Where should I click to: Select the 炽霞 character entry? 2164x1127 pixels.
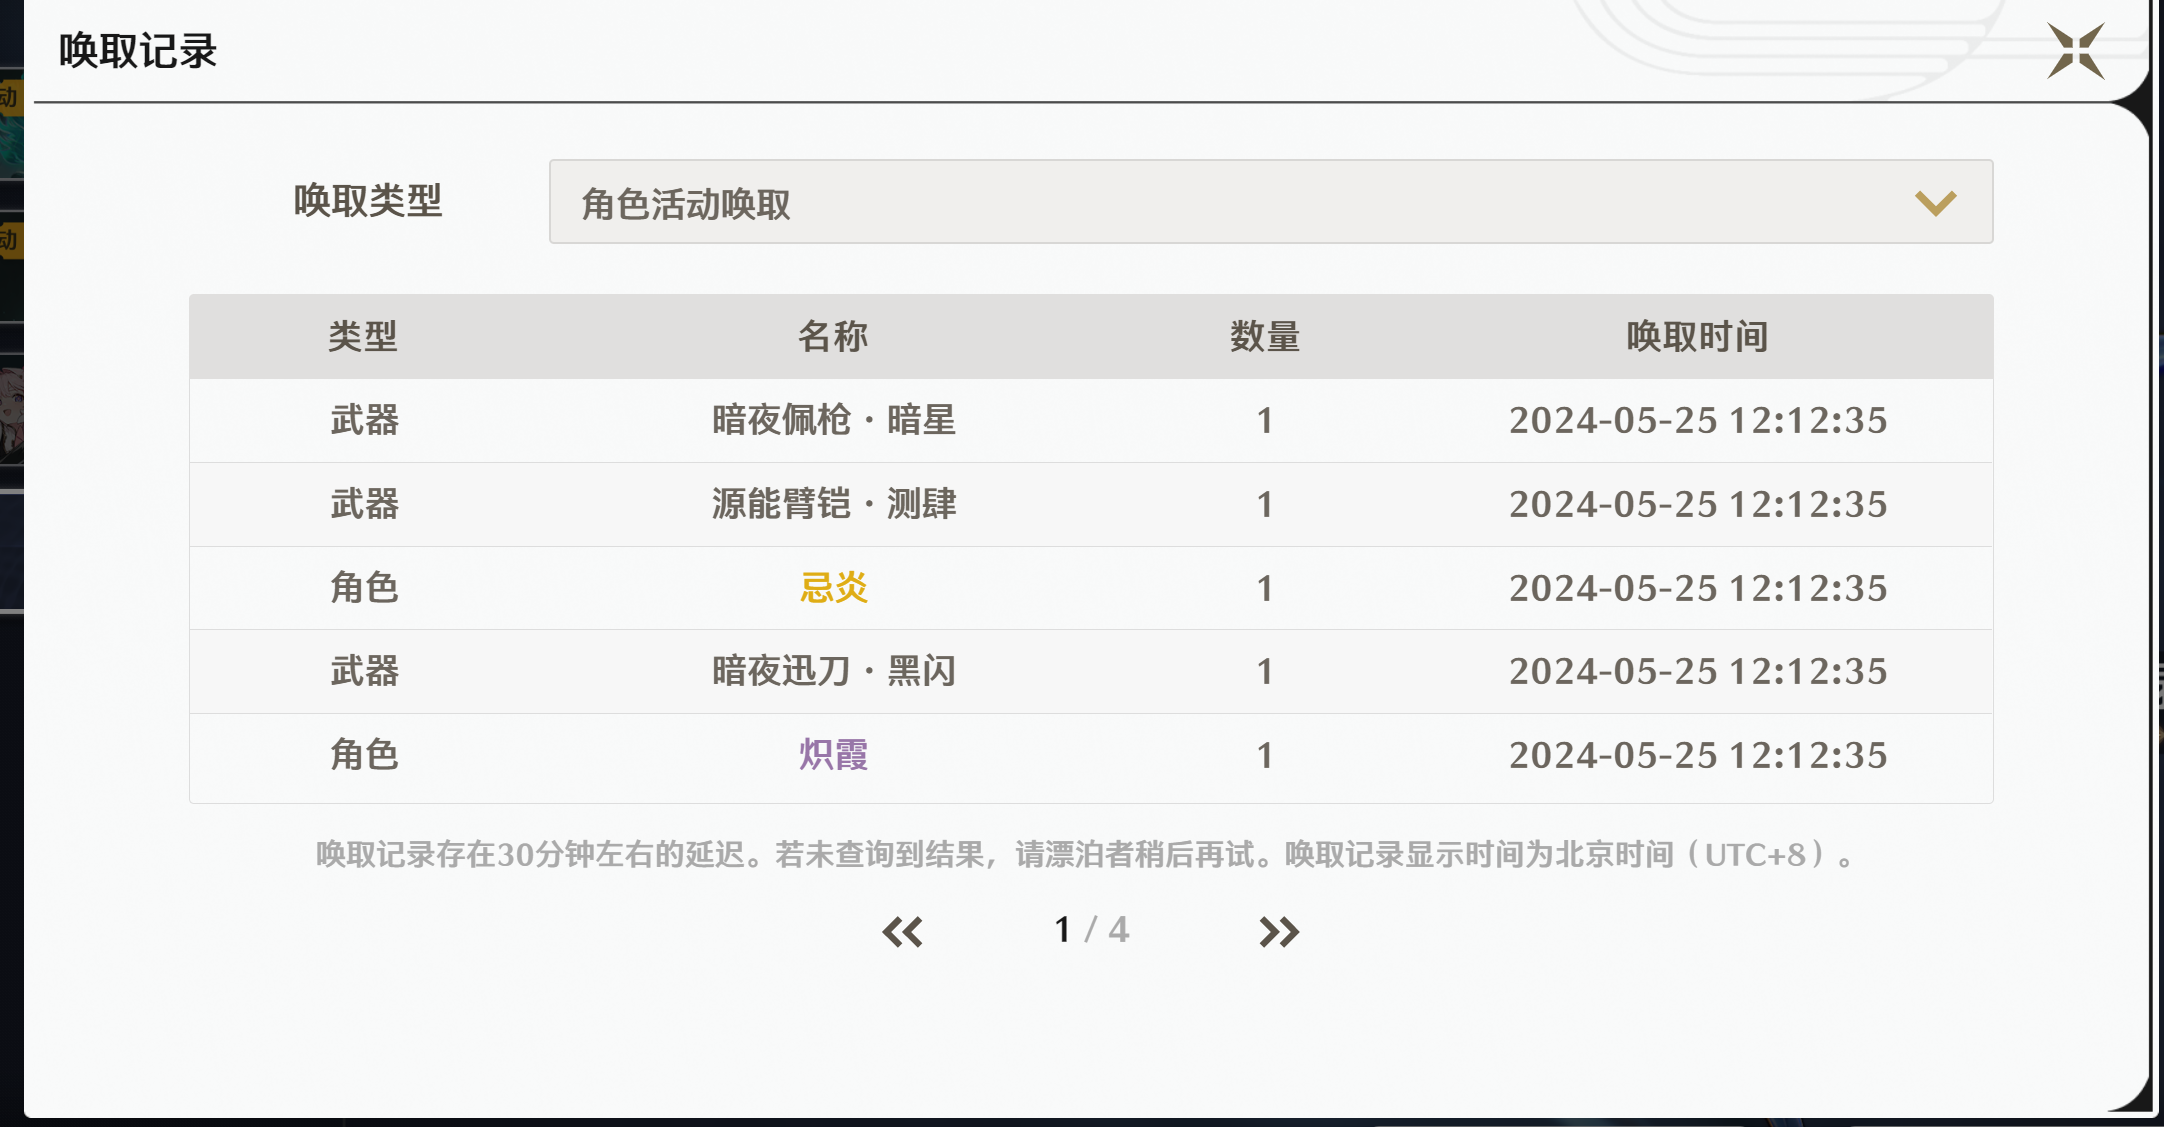pyautogui.click(x=833, y=755)
